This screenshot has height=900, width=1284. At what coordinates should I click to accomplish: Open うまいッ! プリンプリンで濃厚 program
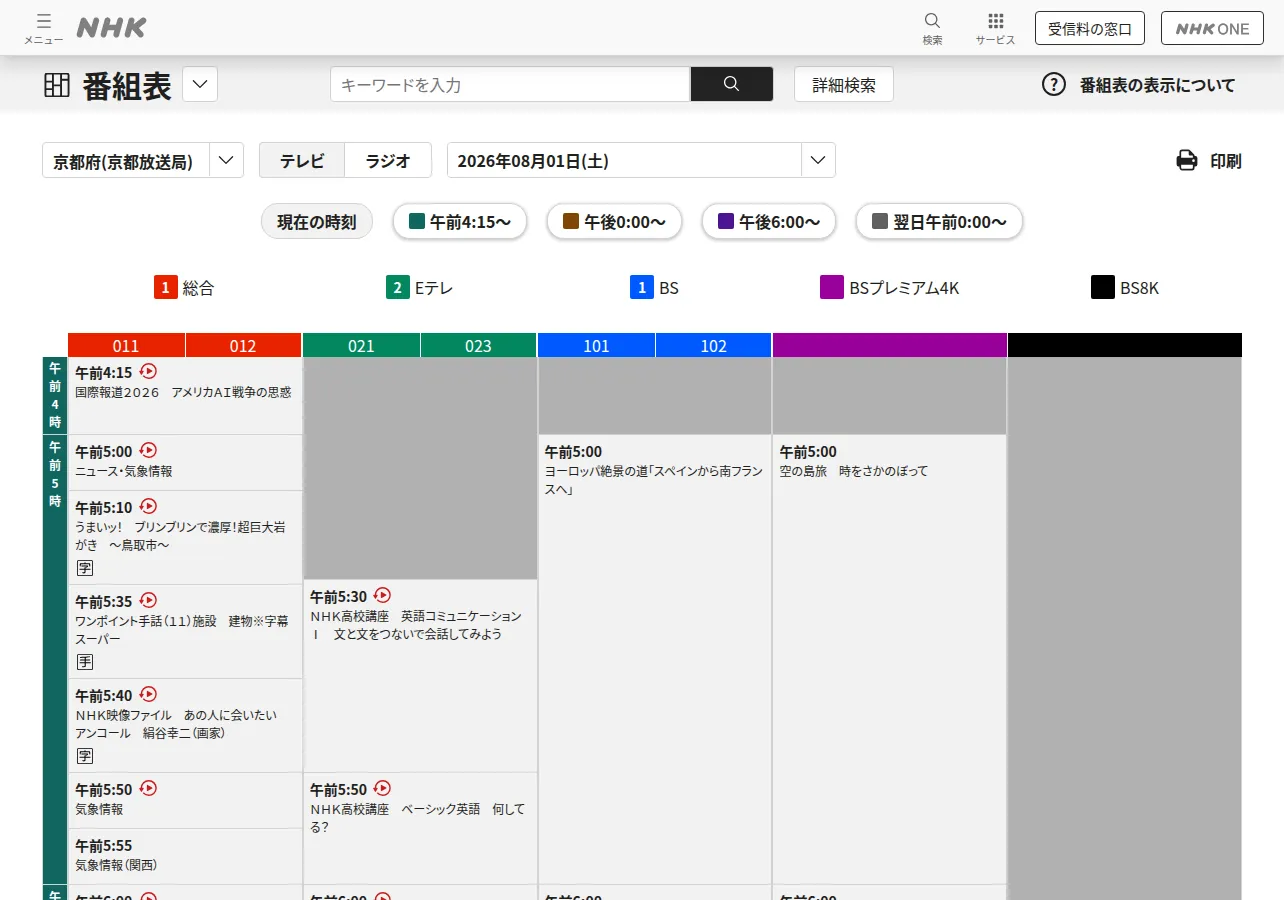click(185, 537)
